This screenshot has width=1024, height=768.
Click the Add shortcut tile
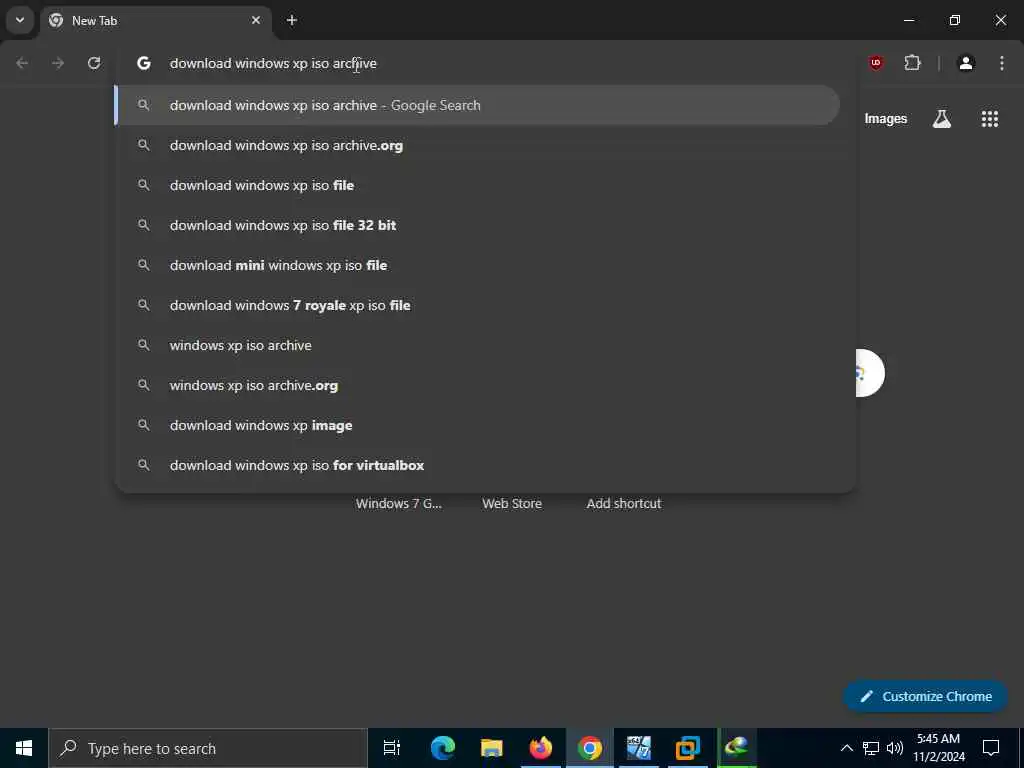(624, 504)
